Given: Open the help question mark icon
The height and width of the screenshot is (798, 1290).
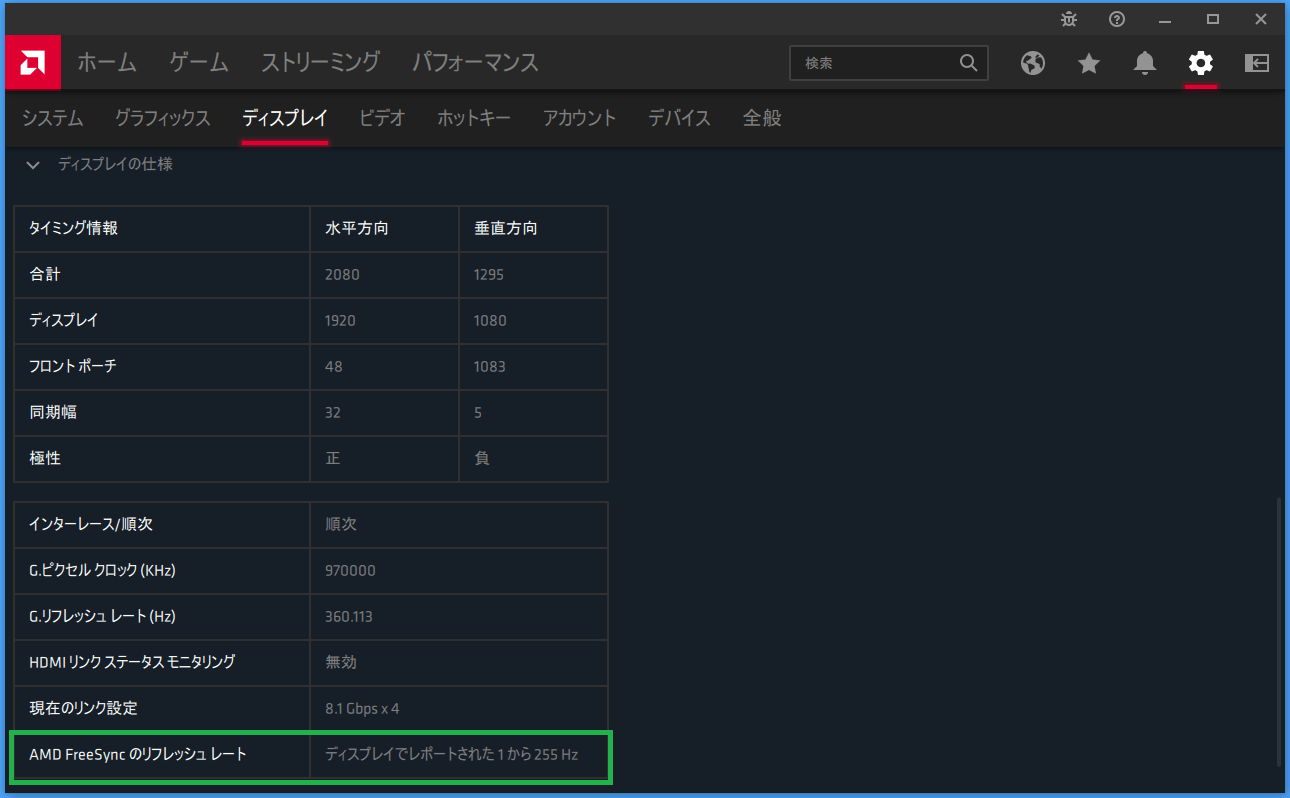Looking at the screenshot, I should 1117,19.
